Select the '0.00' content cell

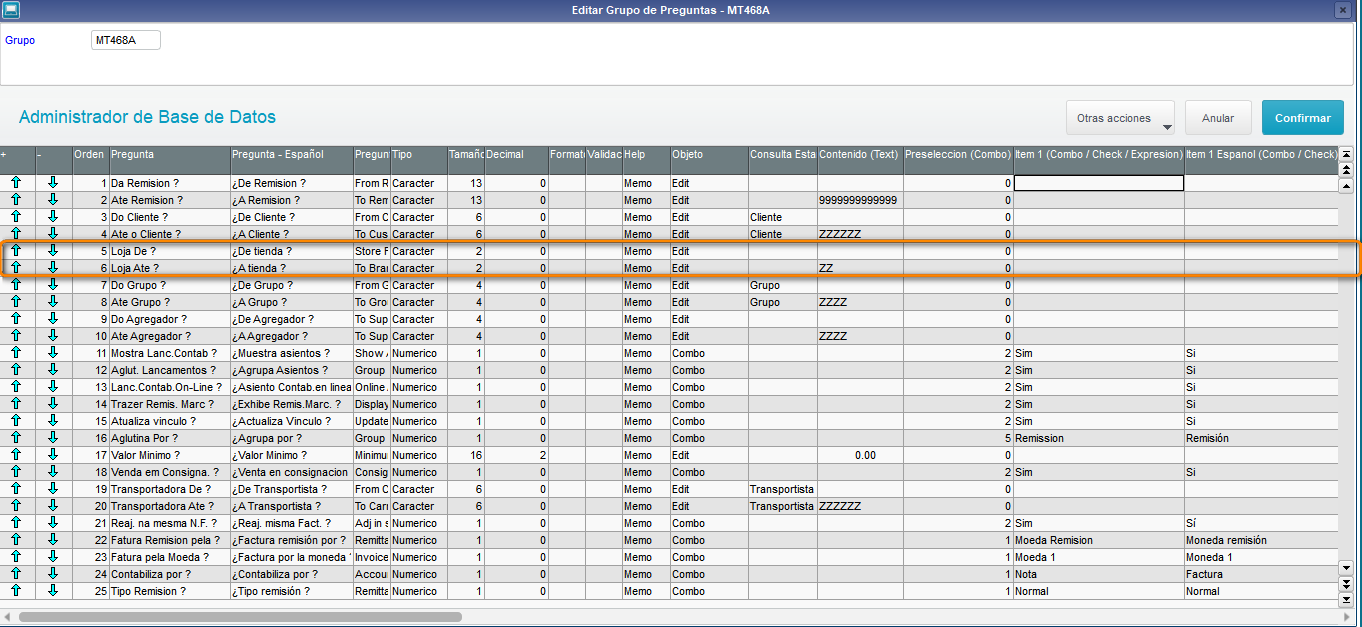(x=860, y=455)
